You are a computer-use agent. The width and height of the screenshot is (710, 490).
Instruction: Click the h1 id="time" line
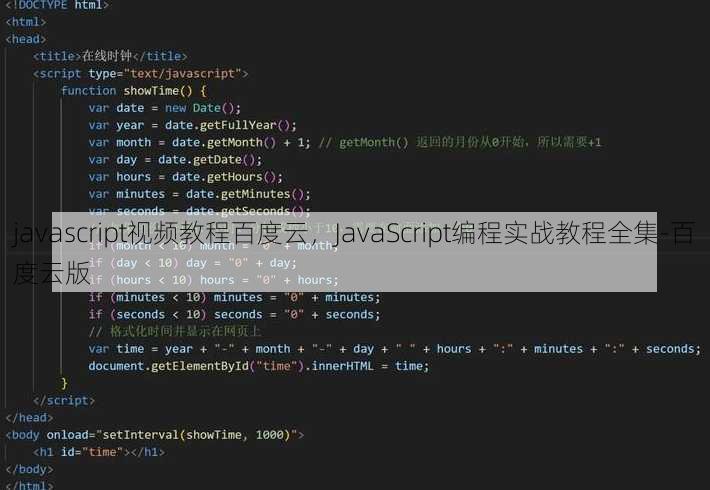click(99, 452)
